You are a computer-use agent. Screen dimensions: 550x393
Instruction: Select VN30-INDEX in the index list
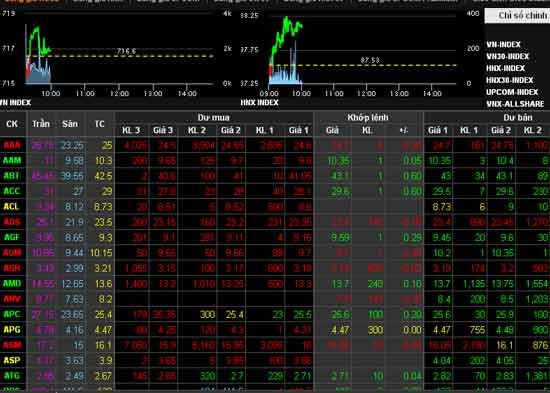(507, 56)
